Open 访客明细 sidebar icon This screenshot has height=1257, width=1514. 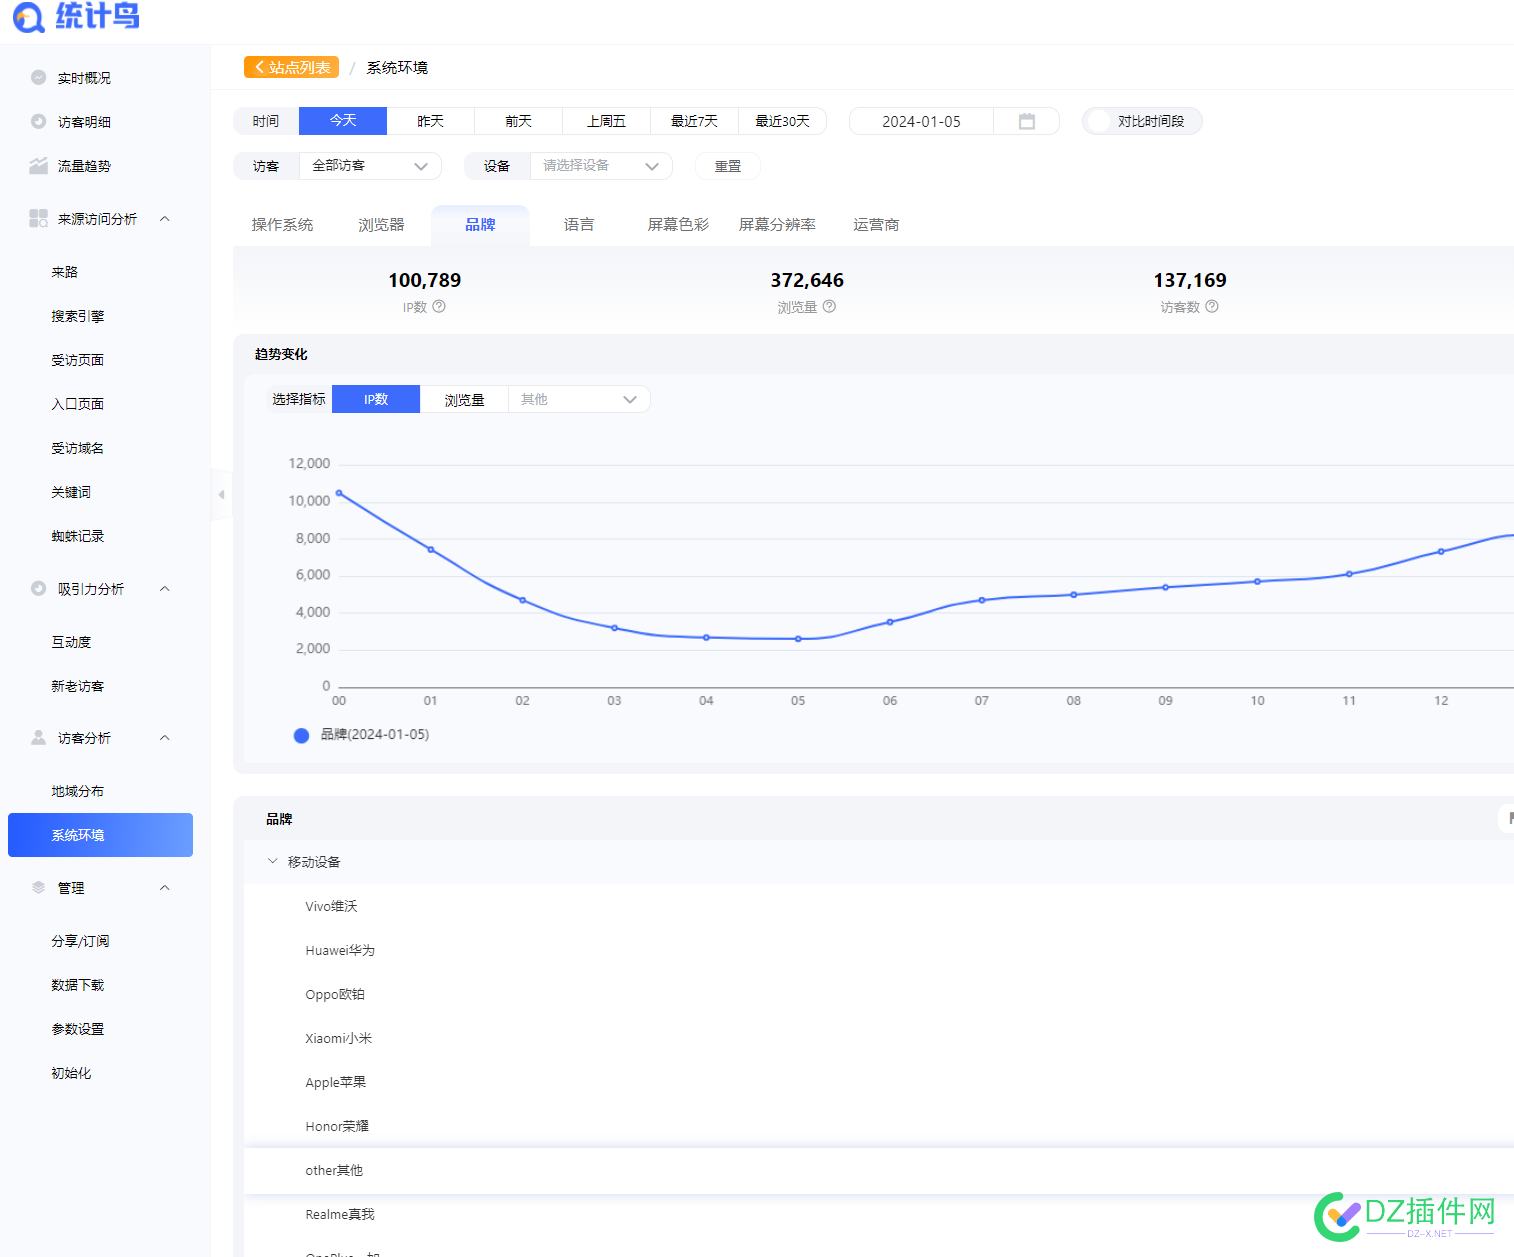click(39, 121)
